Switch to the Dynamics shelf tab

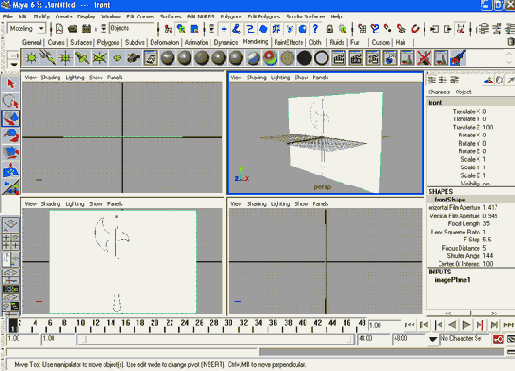click(x=226, y=43)
